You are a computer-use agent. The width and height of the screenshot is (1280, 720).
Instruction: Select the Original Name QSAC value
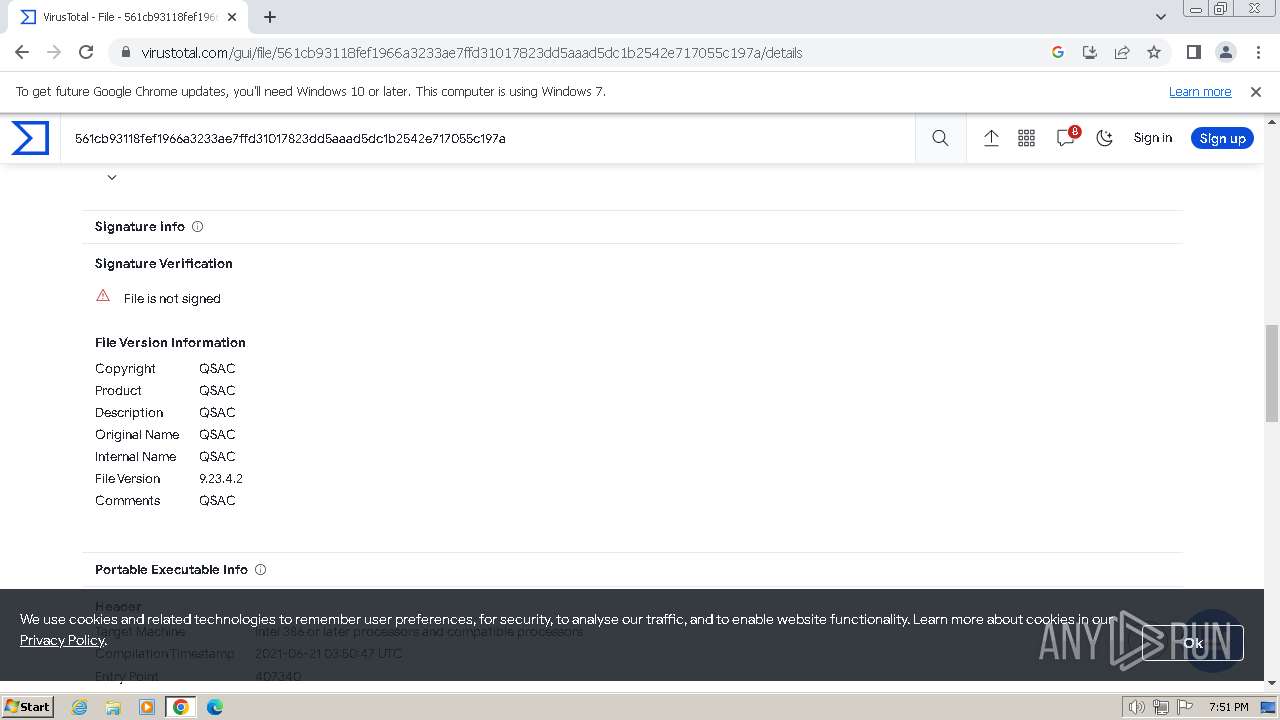pyautogui.click(x=217, y=434)
